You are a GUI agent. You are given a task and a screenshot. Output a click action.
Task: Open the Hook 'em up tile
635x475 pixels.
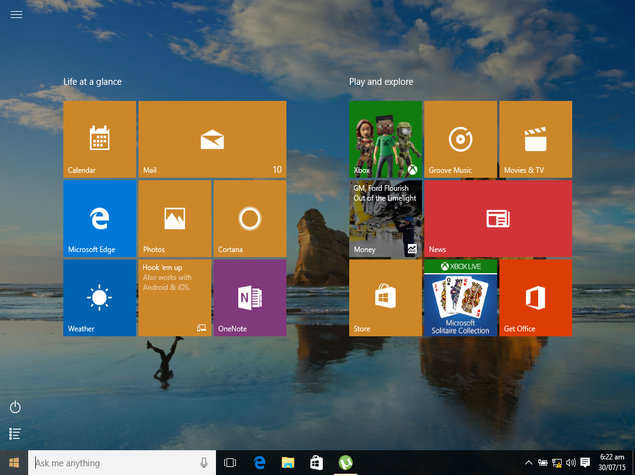pos(175,298)
